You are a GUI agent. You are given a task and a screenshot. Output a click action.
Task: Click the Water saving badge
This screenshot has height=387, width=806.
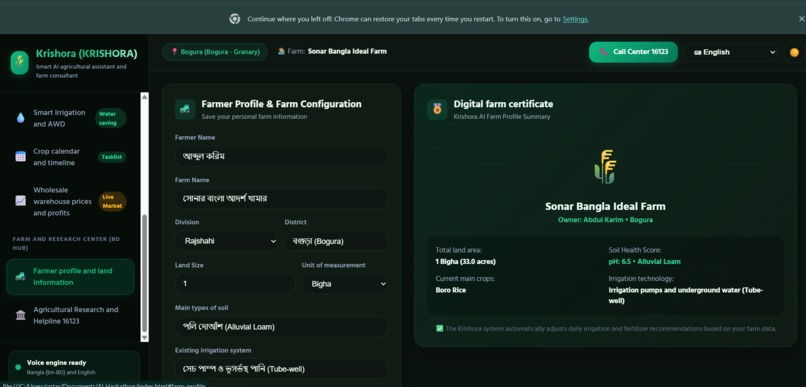(x=110, y=118)
